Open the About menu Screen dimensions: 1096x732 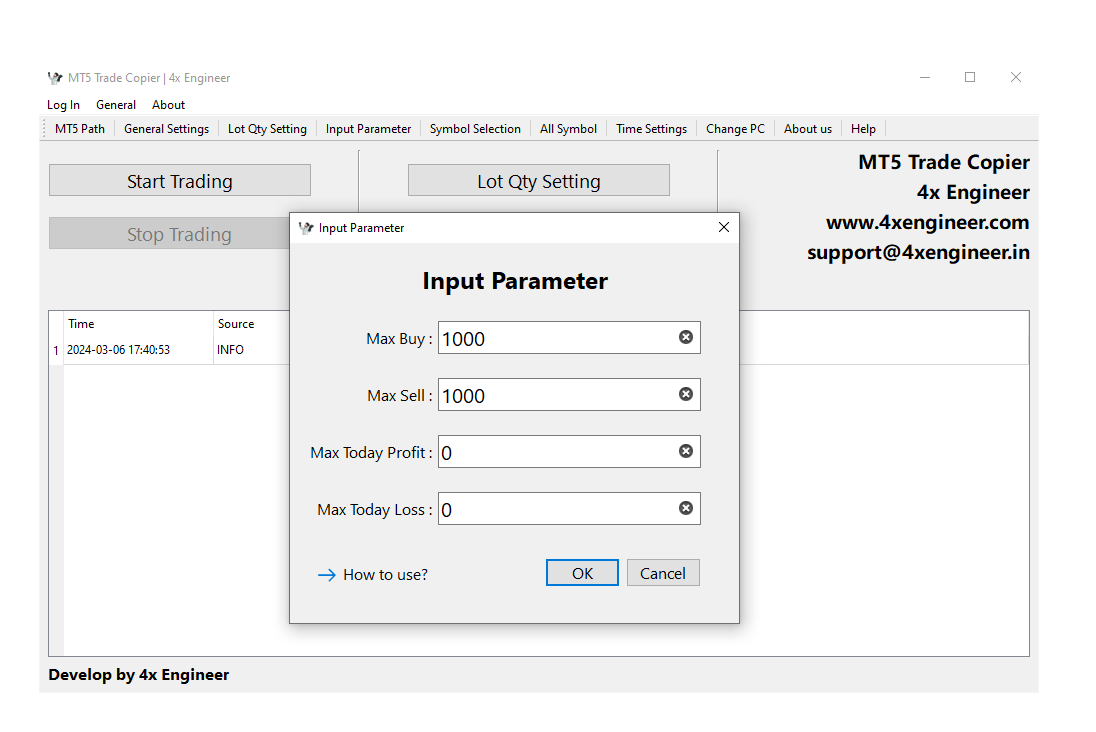click(168, 105)
